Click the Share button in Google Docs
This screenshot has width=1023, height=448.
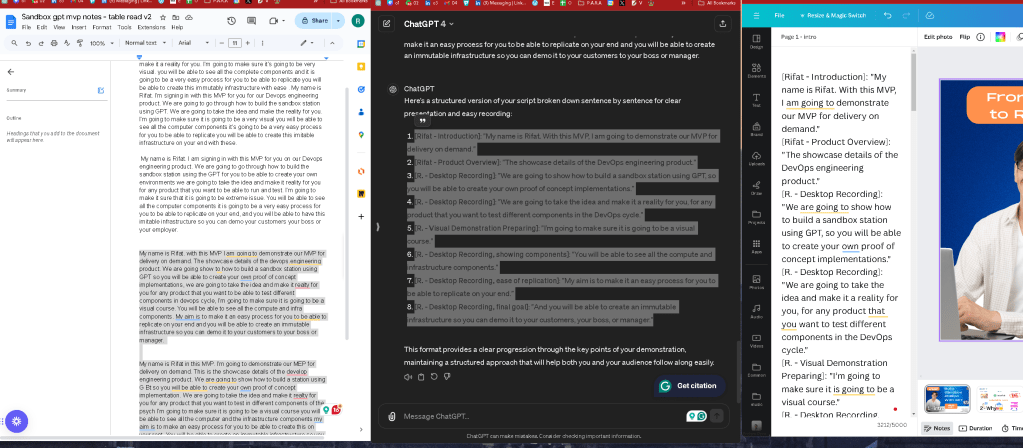pyautogui.click(x=314, y=21)
